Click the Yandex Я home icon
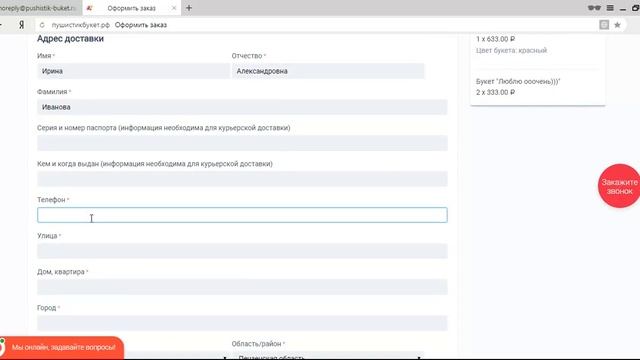The width and height of the screenshot is (640, 360). pyautogui.click(x=21, y=25)
